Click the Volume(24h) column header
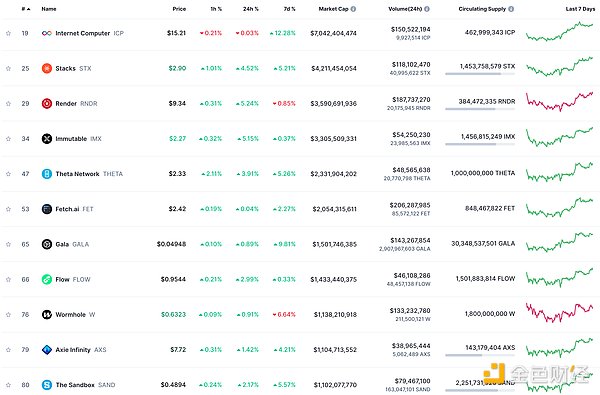Image resolution: width=600 pixels, height=395 pixels. click(x=405, y=9)
